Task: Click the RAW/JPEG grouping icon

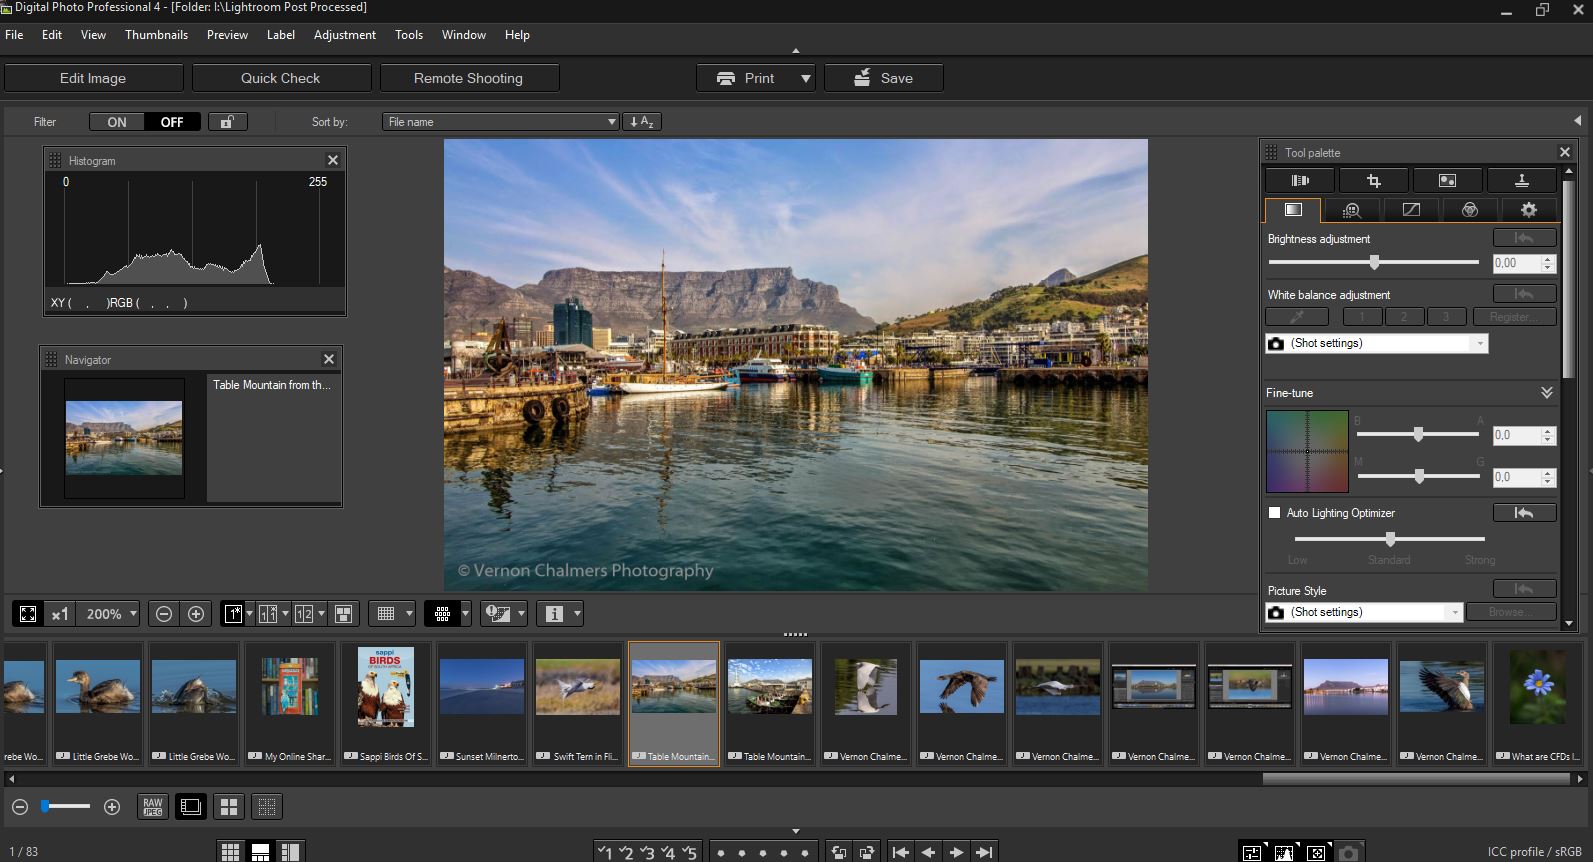Action: coord(153,806)
